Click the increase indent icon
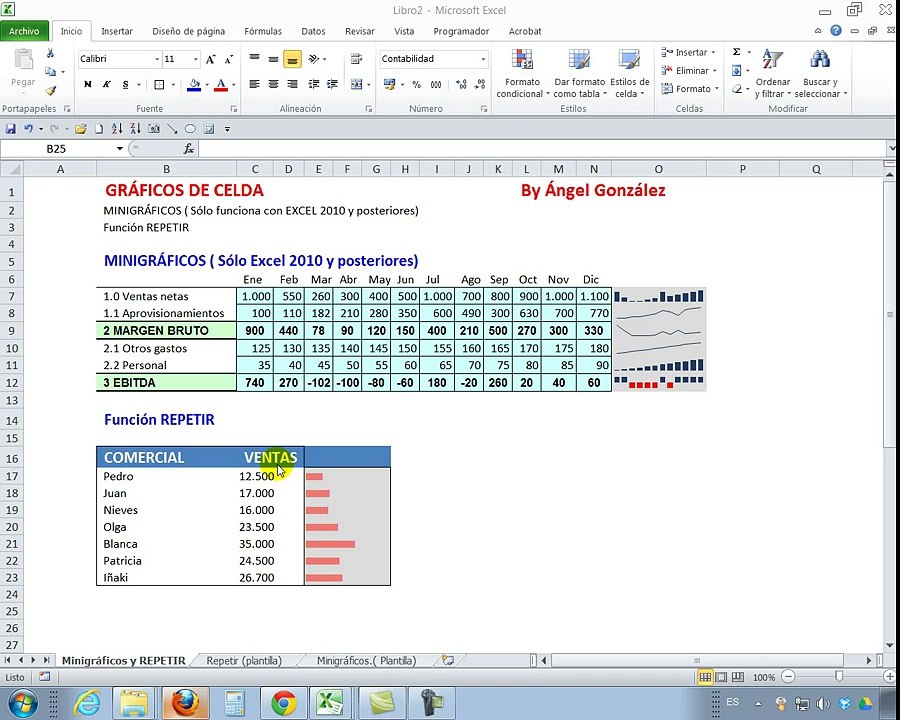 [x=332, y=84]
